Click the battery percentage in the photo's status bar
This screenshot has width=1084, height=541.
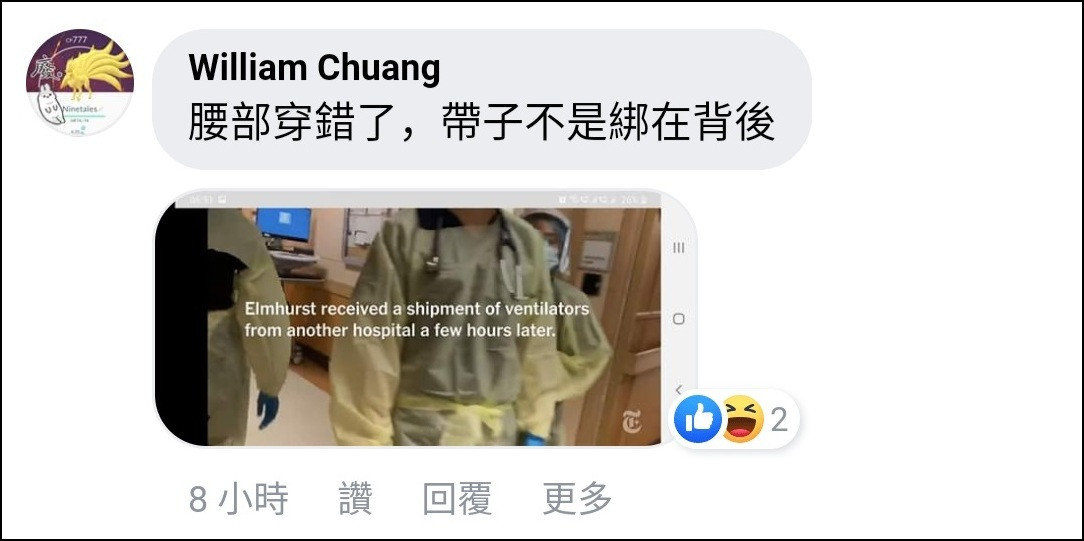pos(629,200)
